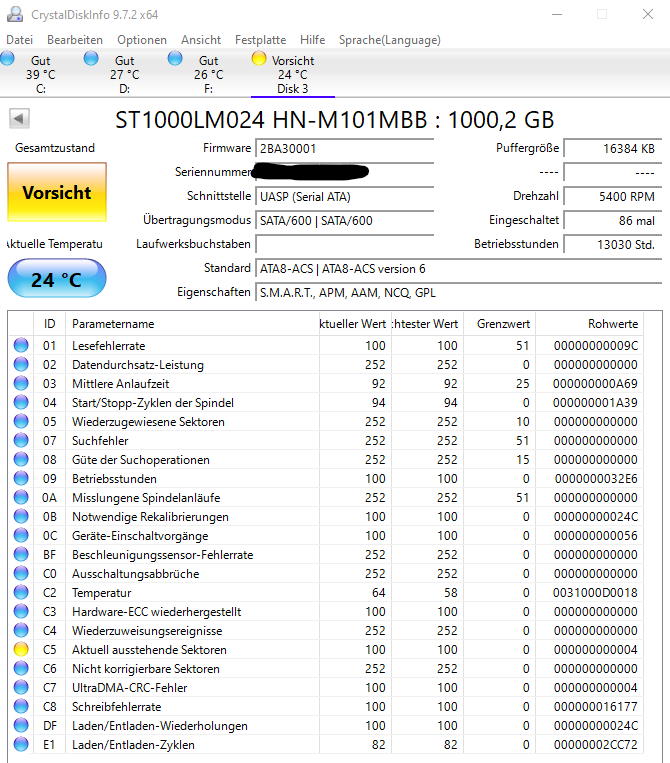Image resolution: width=670 pixels, height=763 pixels.
Task: Click the Schnittstelle field UASP (Serial ATA)
Action: click(344, 197)
